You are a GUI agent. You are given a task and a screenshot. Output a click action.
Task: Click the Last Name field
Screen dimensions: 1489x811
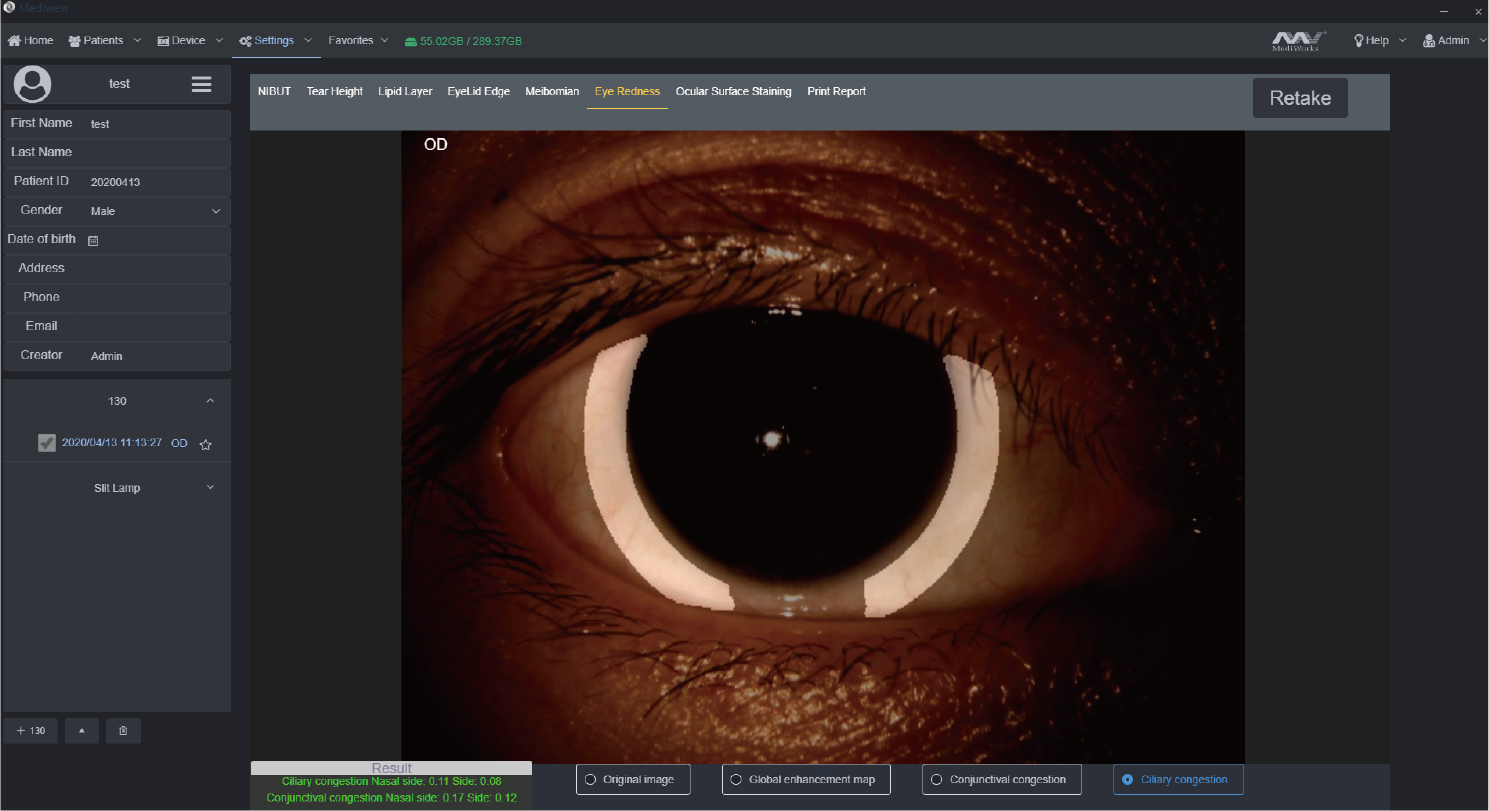156,153
